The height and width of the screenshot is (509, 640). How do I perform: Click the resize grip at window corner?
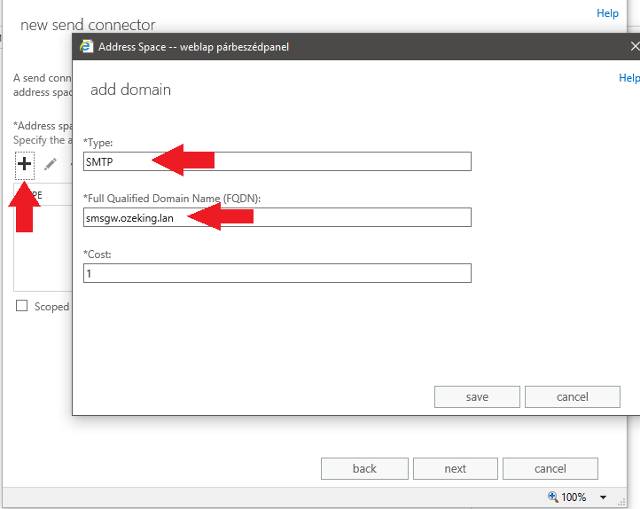coord(622,502)
